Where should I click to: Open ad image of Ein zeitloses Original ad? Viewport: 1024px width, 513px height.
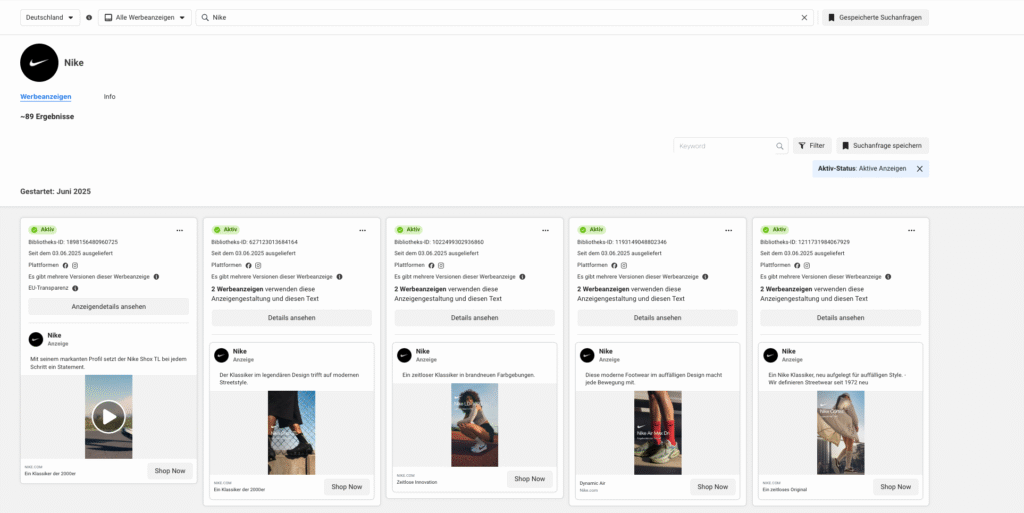tap(840, 432)
